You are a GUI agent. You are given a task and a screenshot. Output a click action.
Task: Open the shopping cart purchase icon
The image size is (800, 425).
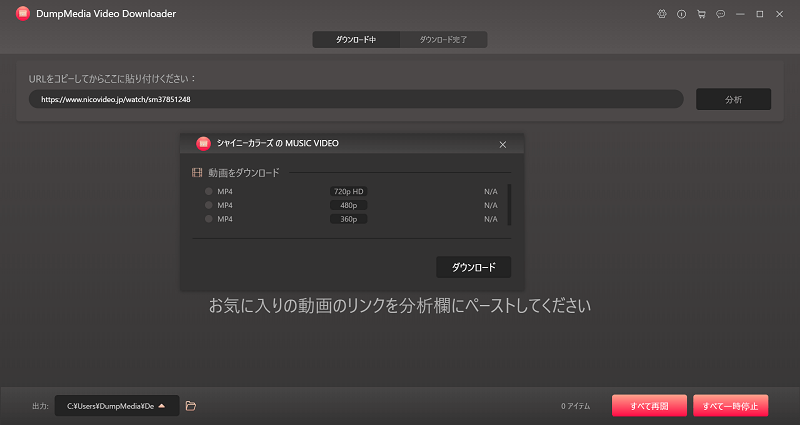701,14
